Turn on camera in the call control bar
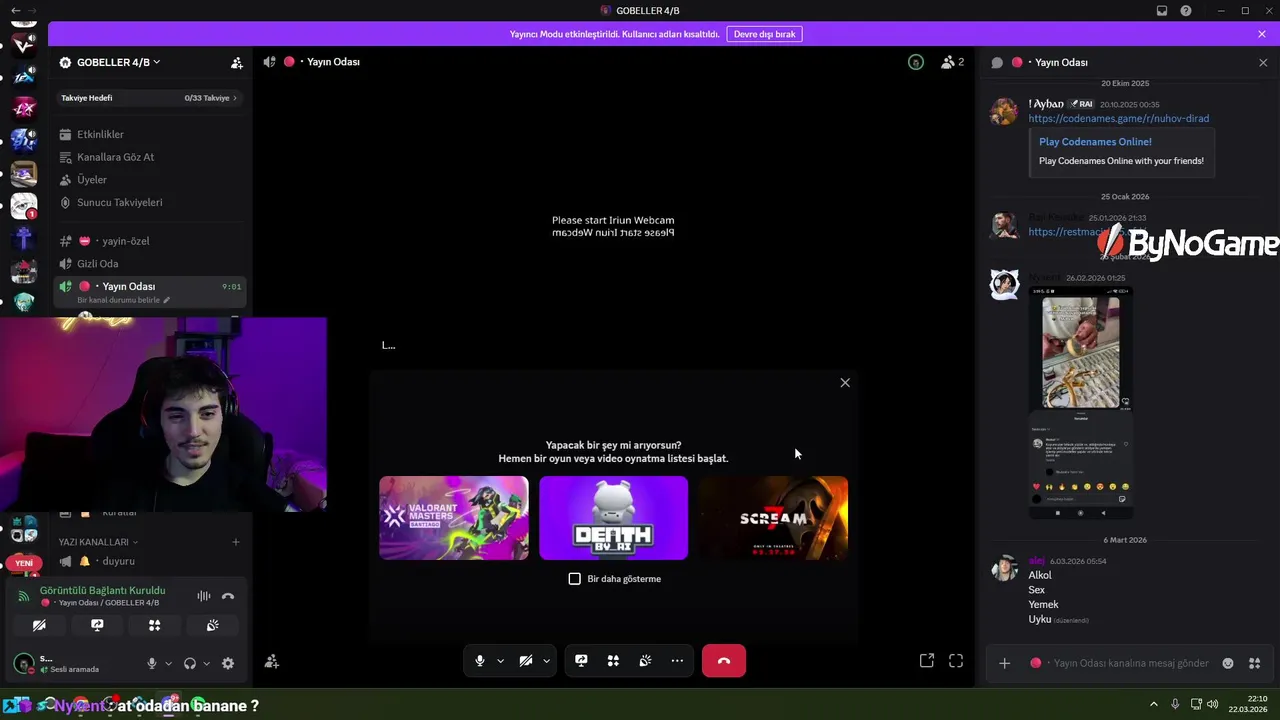The height and width of the screenshot is (720, 1280). (526, 661)
